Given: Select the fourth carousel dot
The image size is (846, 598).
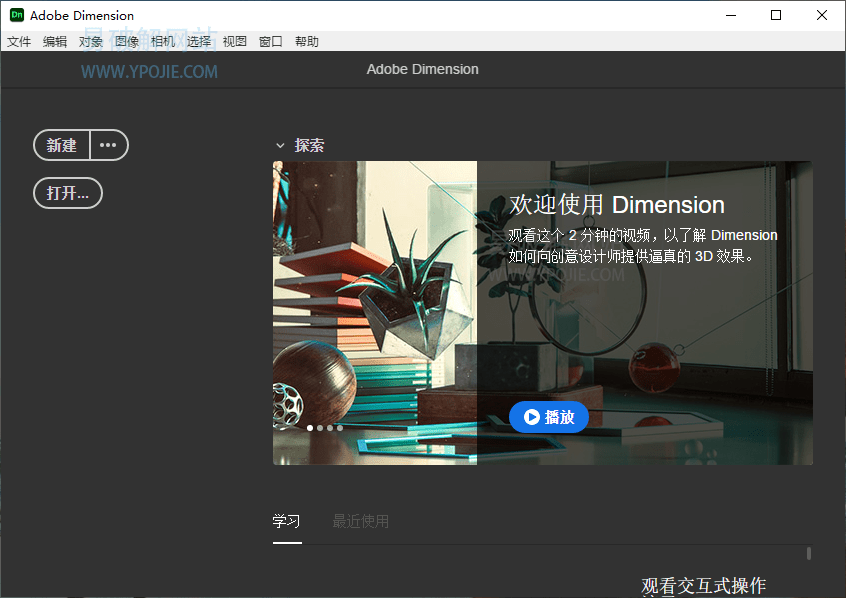Looking at the screenshot, I should (340, 428).
